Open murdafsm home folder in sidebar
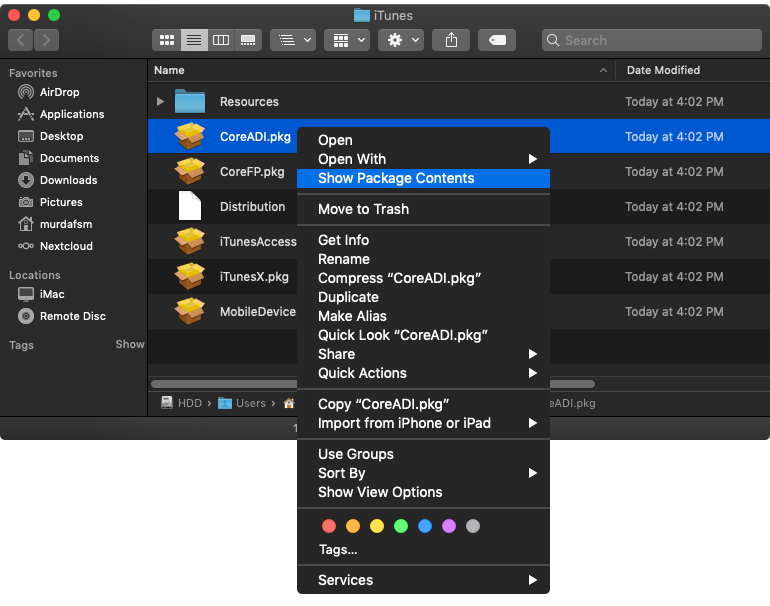 coord(55,224)
